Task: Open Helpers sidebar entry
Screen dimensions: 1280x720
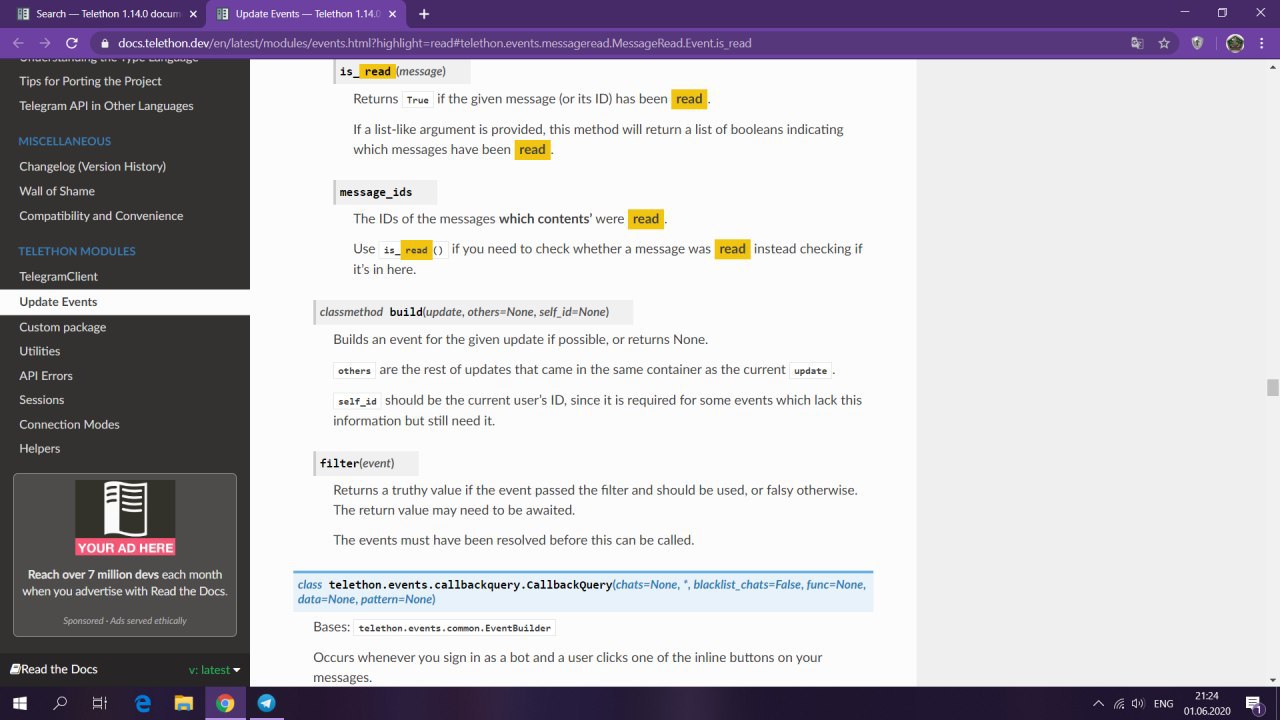Action: point(39,449)
